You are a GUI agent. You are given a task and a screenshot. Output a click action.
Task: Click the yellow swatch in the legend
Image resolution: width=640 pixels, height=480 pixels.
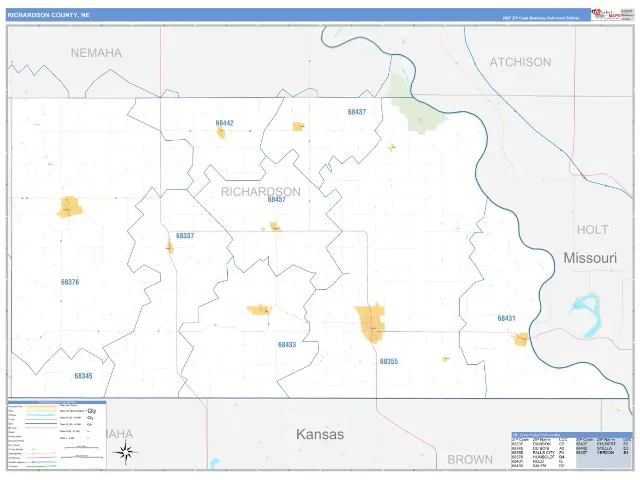click(40, 407)
